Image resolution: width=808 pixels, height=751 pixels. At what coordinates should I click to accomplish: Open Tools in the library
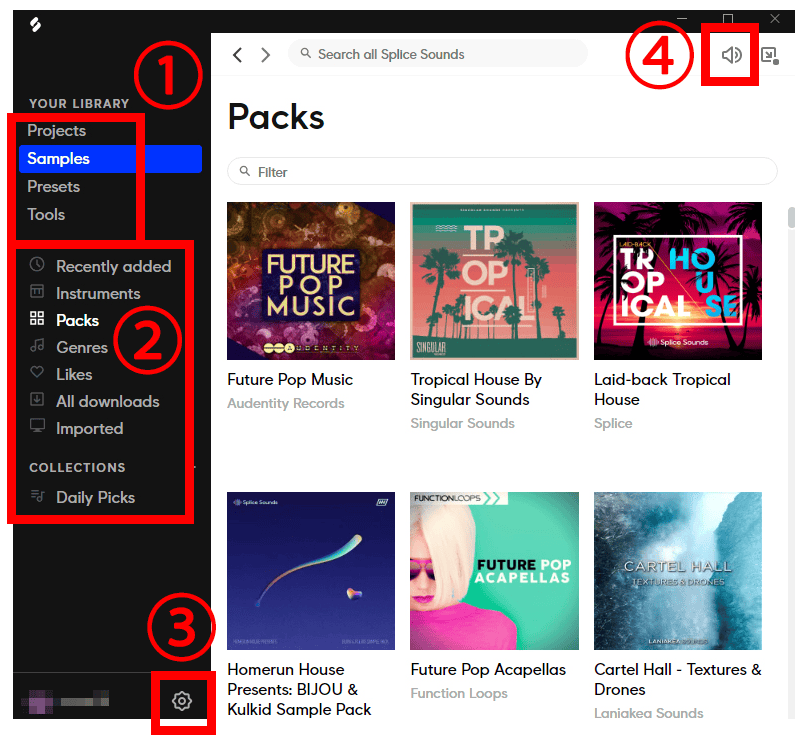click(x=46, y=214)
